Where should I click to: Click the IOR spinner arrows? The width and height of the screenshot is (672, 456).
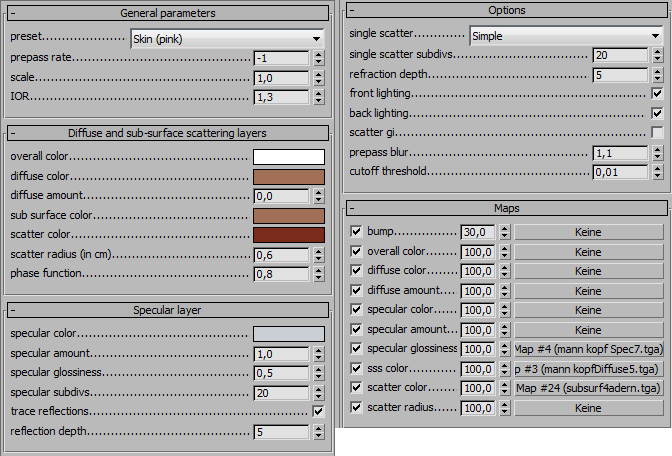(318, 97)
